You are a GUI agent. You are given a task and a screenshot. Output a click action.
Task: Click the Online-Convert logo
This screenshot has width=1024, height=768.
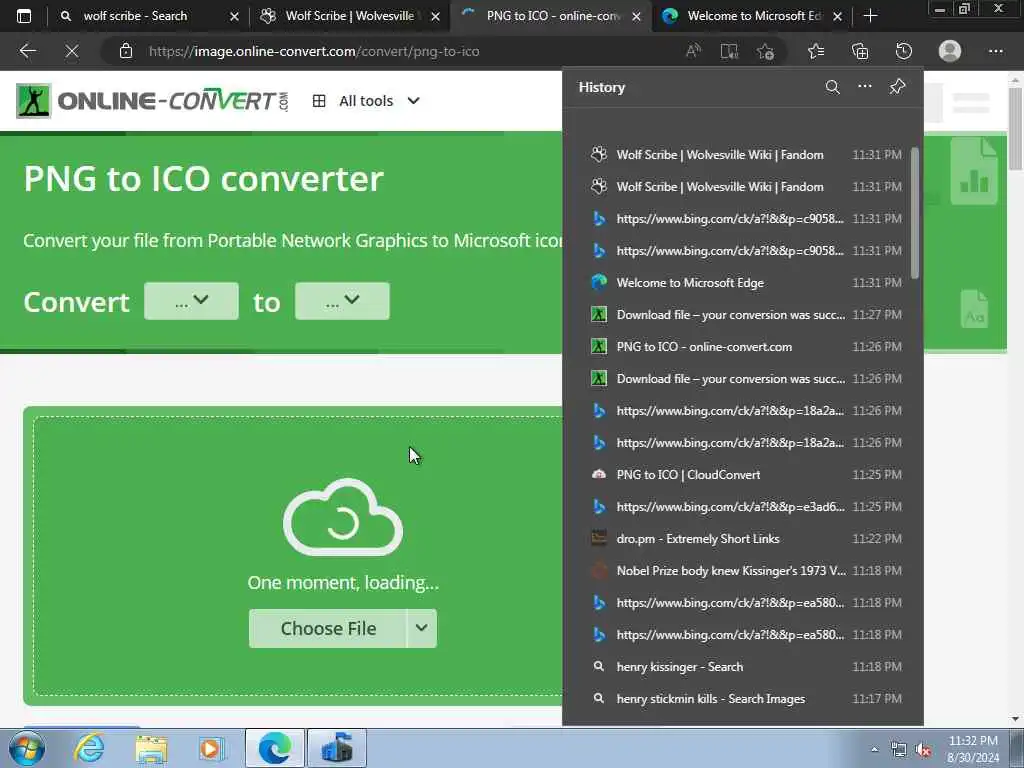pos(152,101)
